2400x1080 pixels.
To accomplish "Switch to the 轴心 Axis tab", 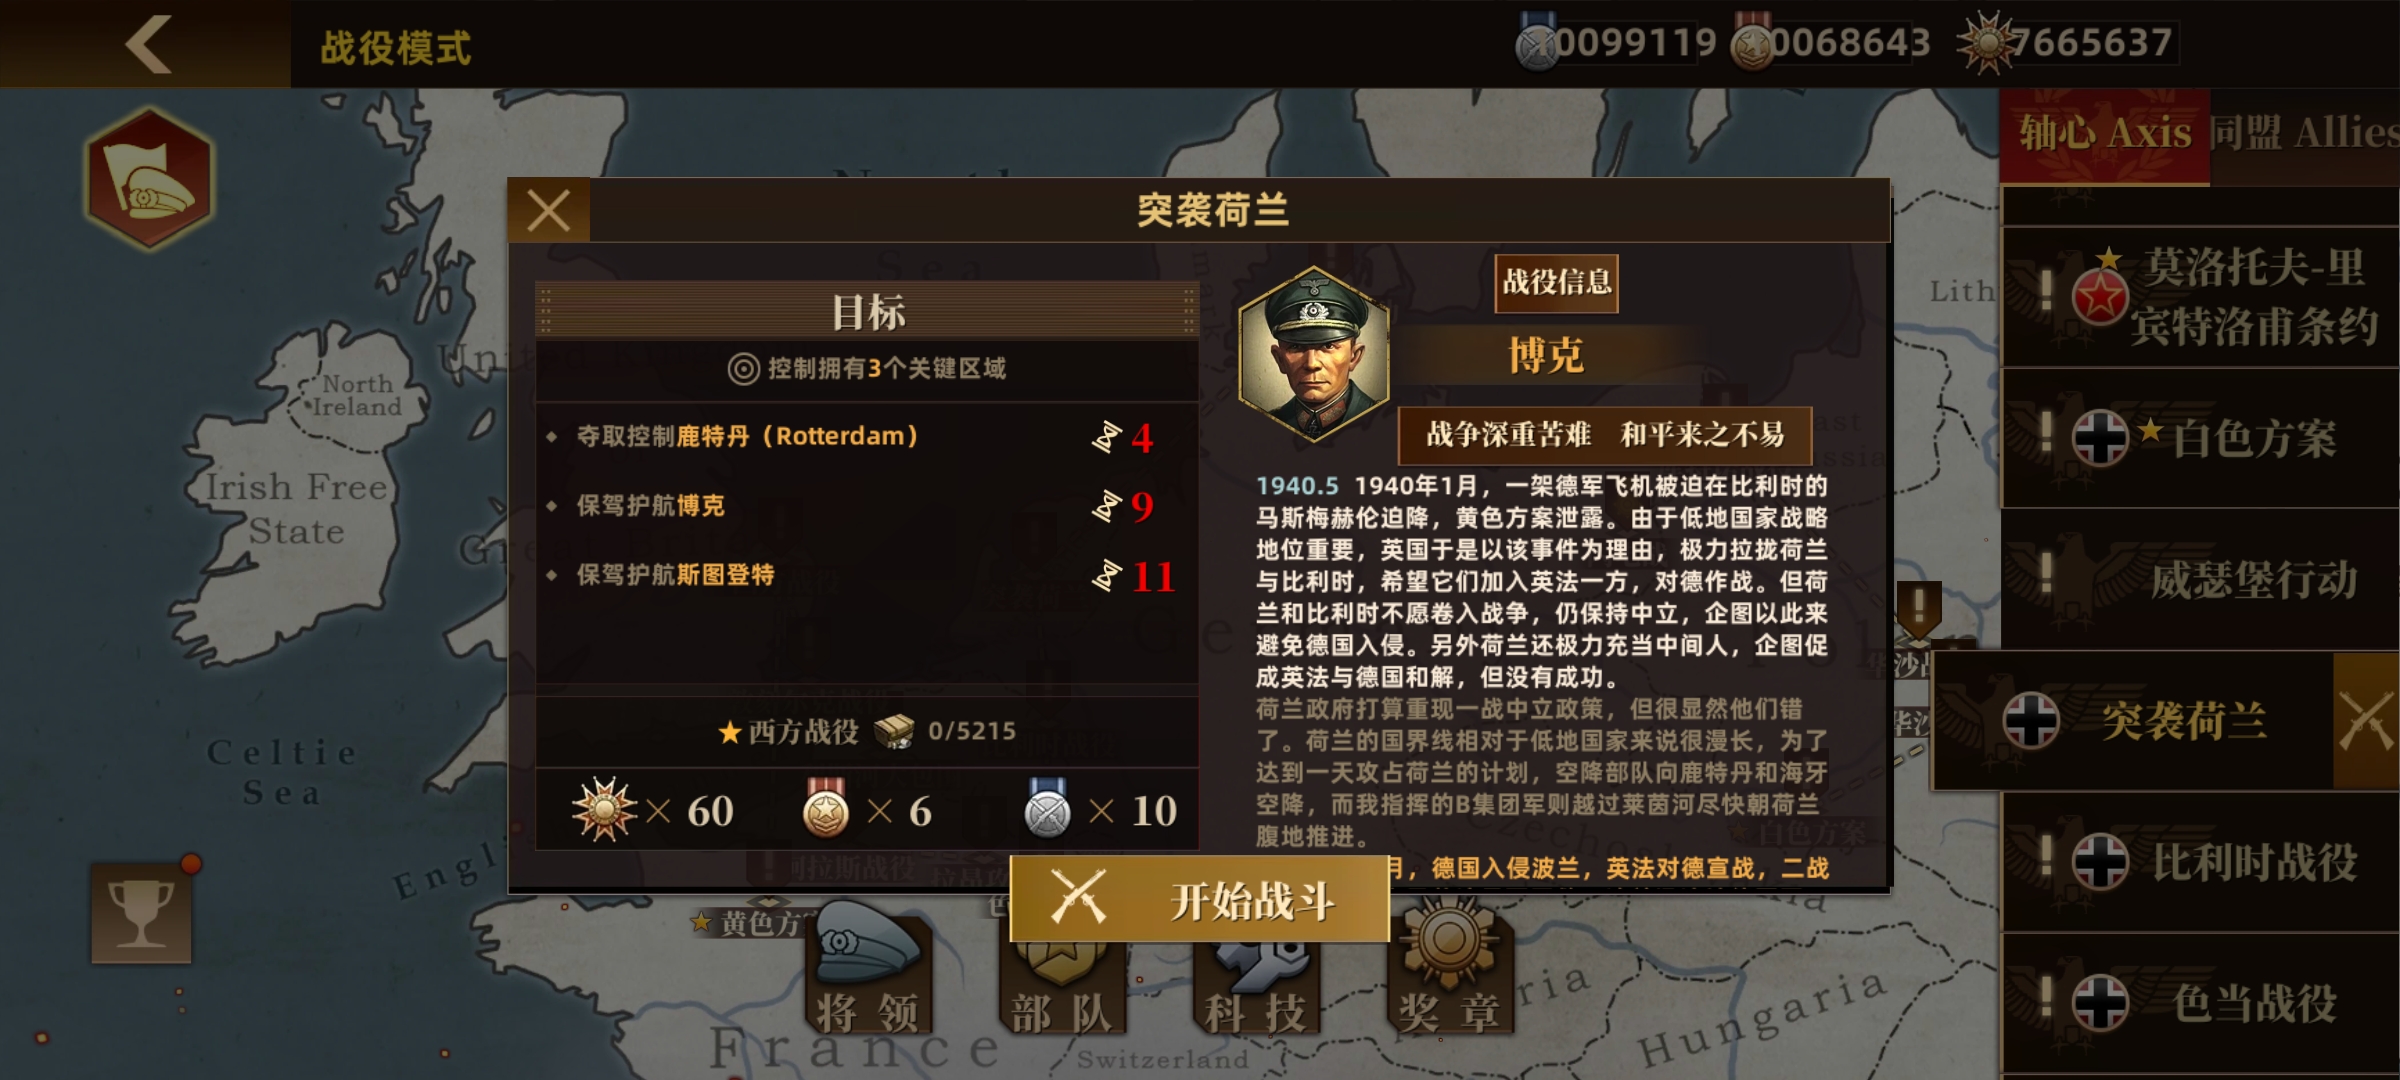I will 2104,134.
